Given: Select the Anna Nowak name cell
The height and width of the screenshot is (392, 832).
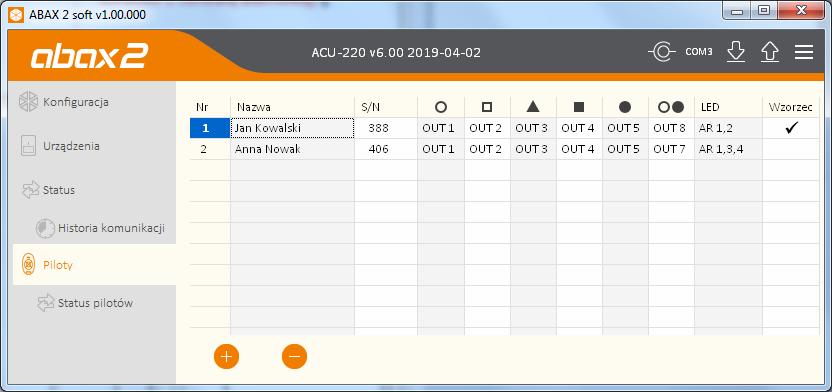Looking at the screenshot, I should click(292, 149).
